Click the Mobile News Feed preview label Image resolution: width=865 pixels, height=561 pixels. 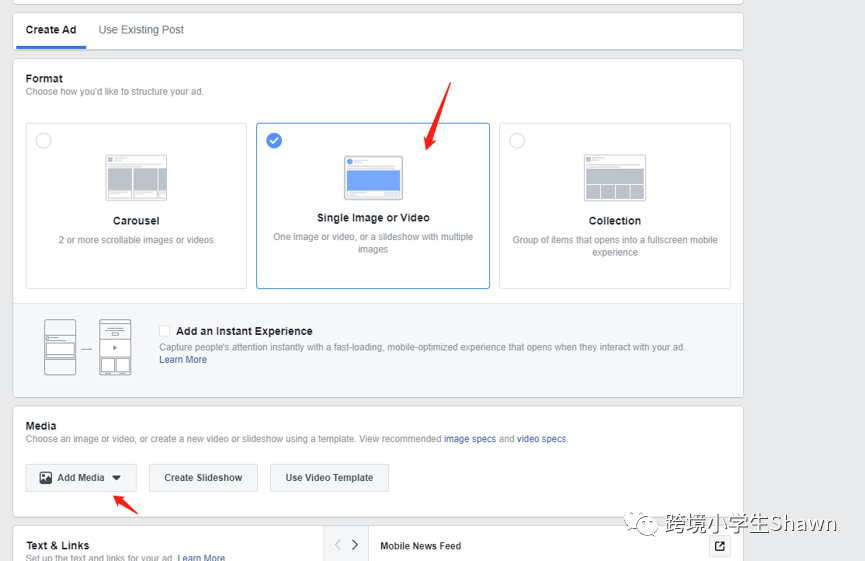point(420,546)
